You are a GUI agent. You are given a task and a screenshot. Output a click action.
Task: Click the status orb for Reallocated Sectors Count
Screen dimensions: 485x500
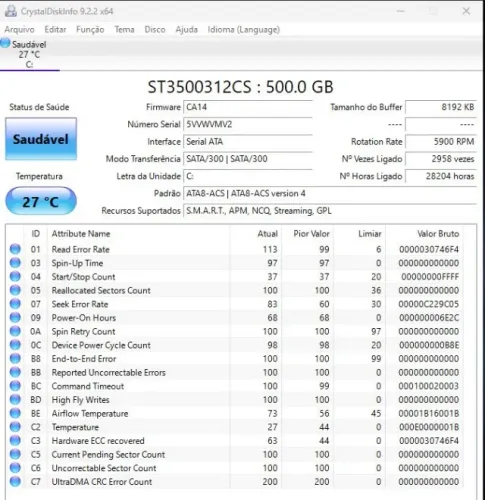pyautogui.click(x=15, y=290)
